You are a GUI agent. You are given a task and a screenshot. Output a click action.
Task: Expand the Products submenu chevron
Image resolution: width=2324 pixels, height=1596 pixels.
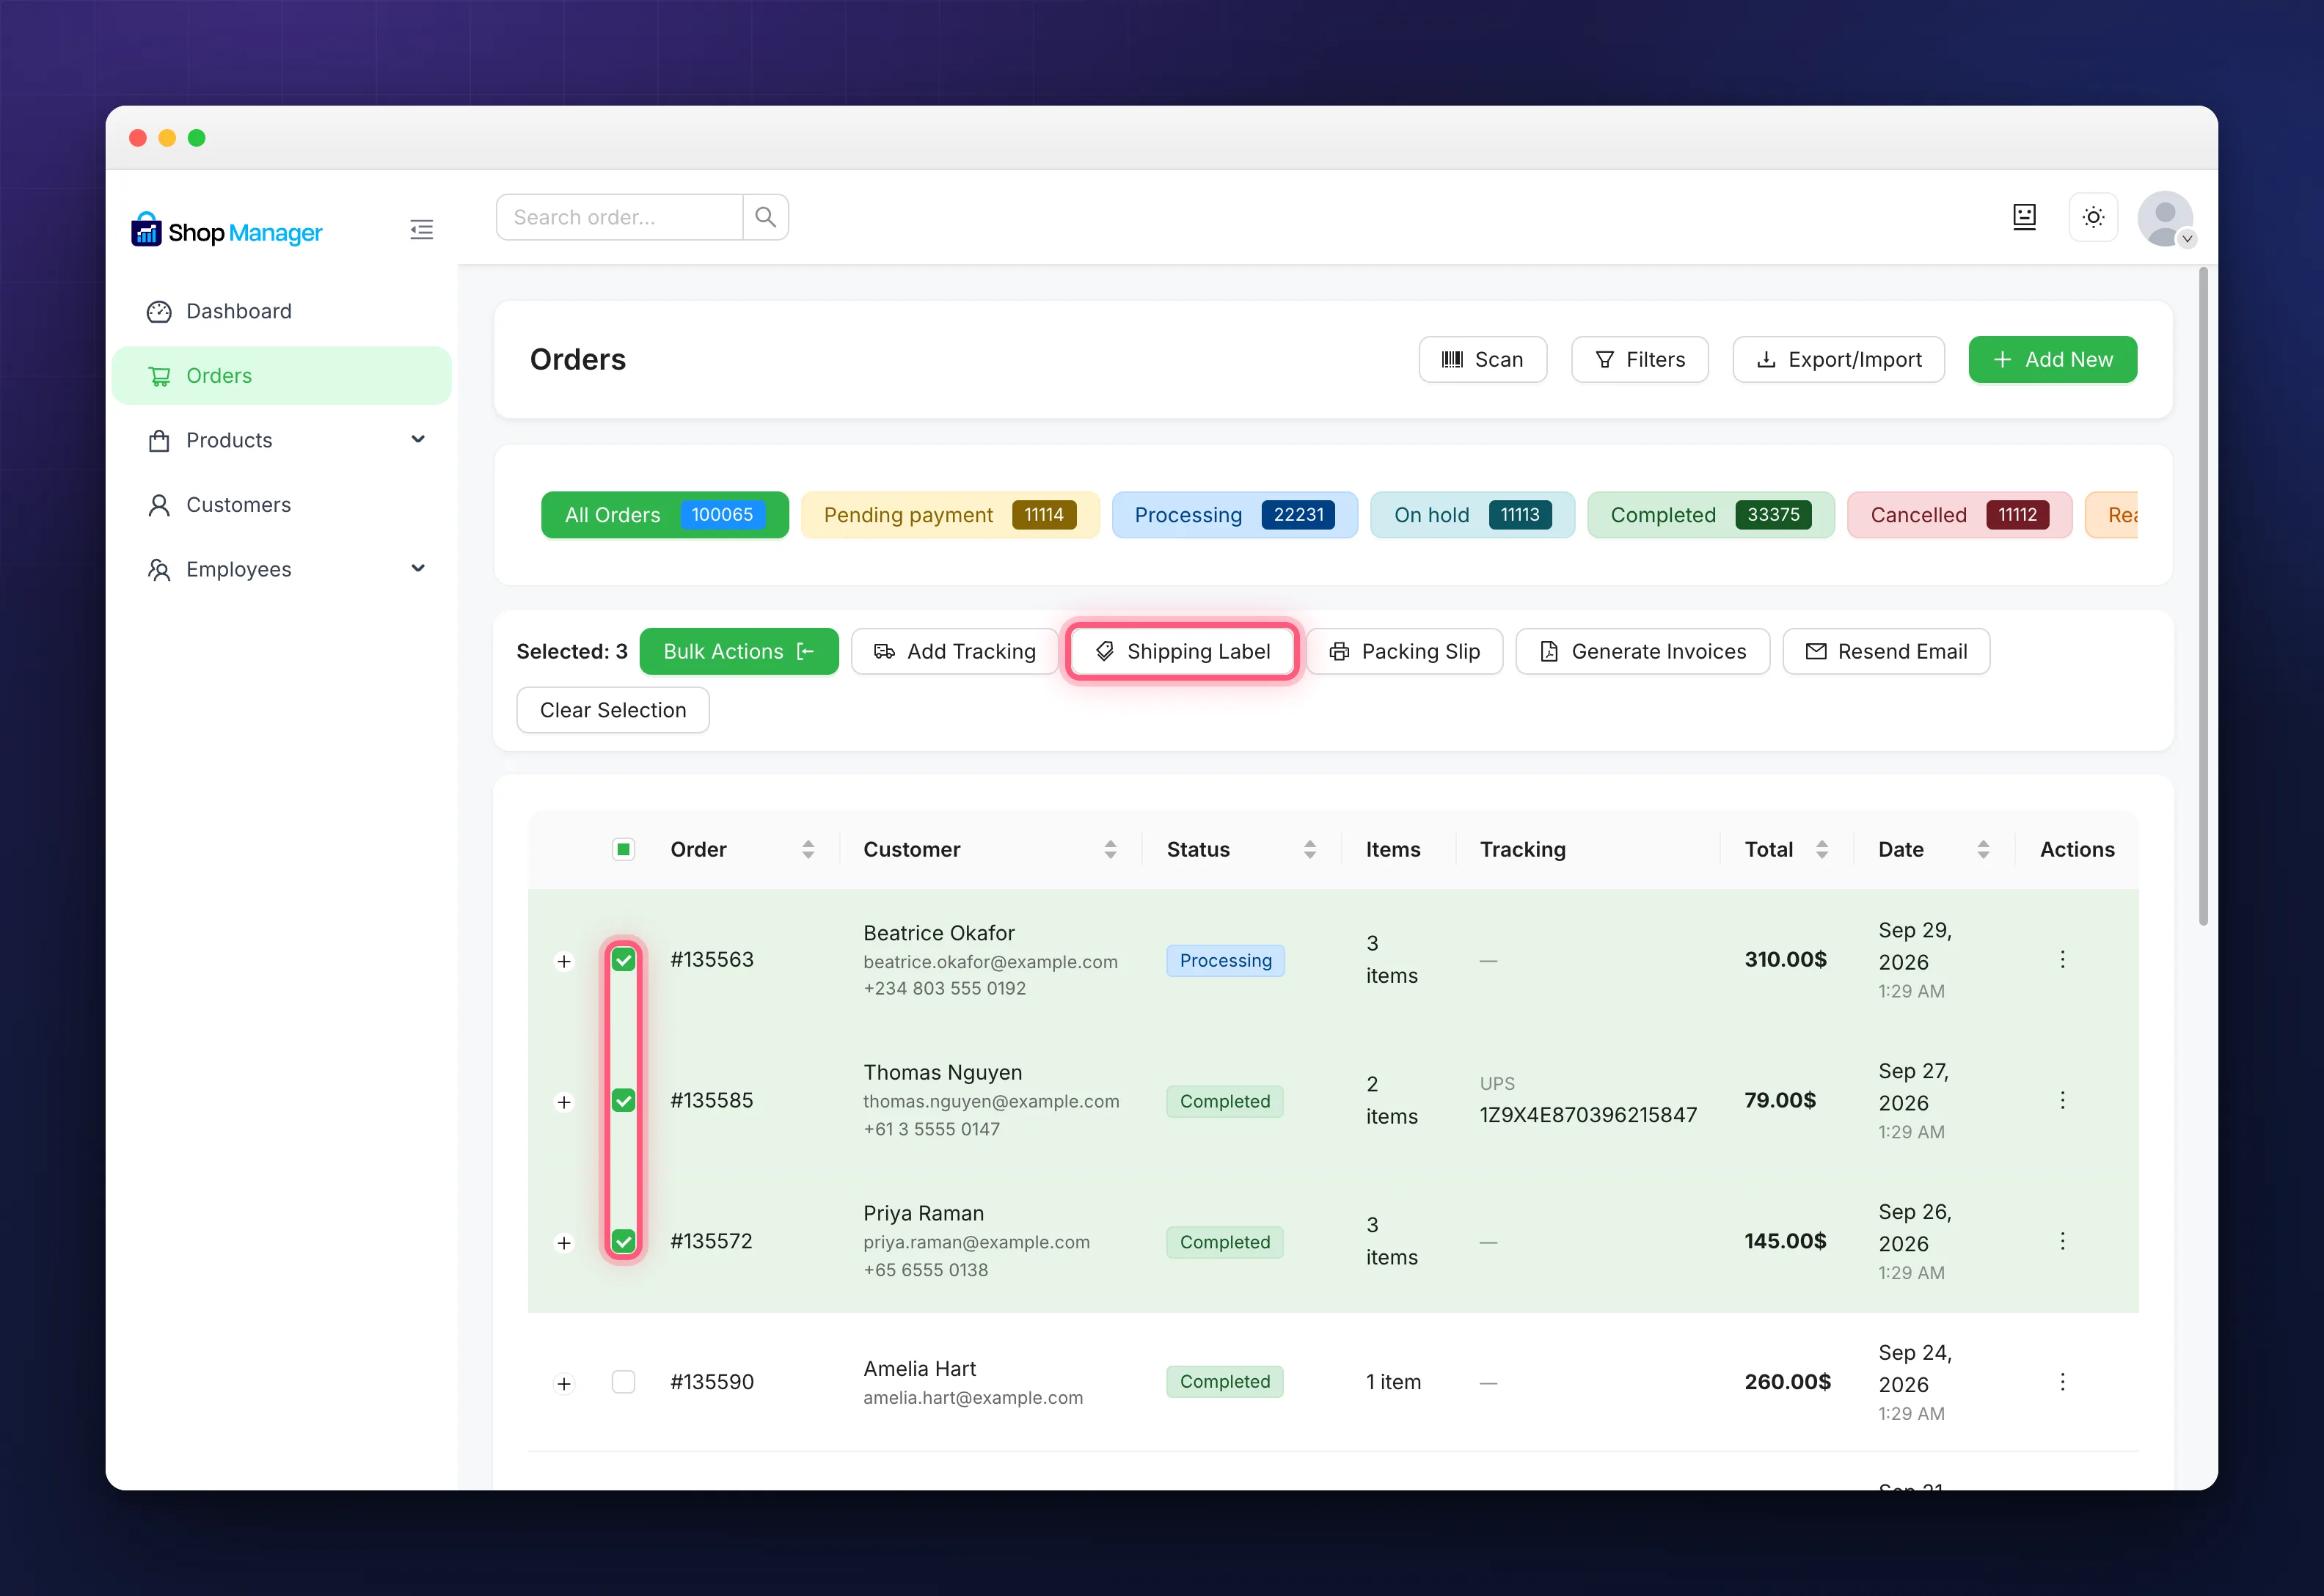[418, 440]
